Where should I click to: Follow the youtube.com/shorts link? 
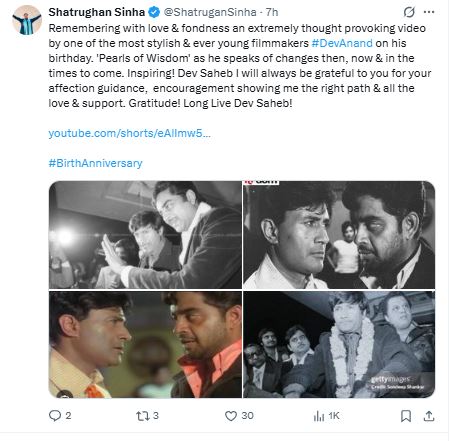coord(129,133)
